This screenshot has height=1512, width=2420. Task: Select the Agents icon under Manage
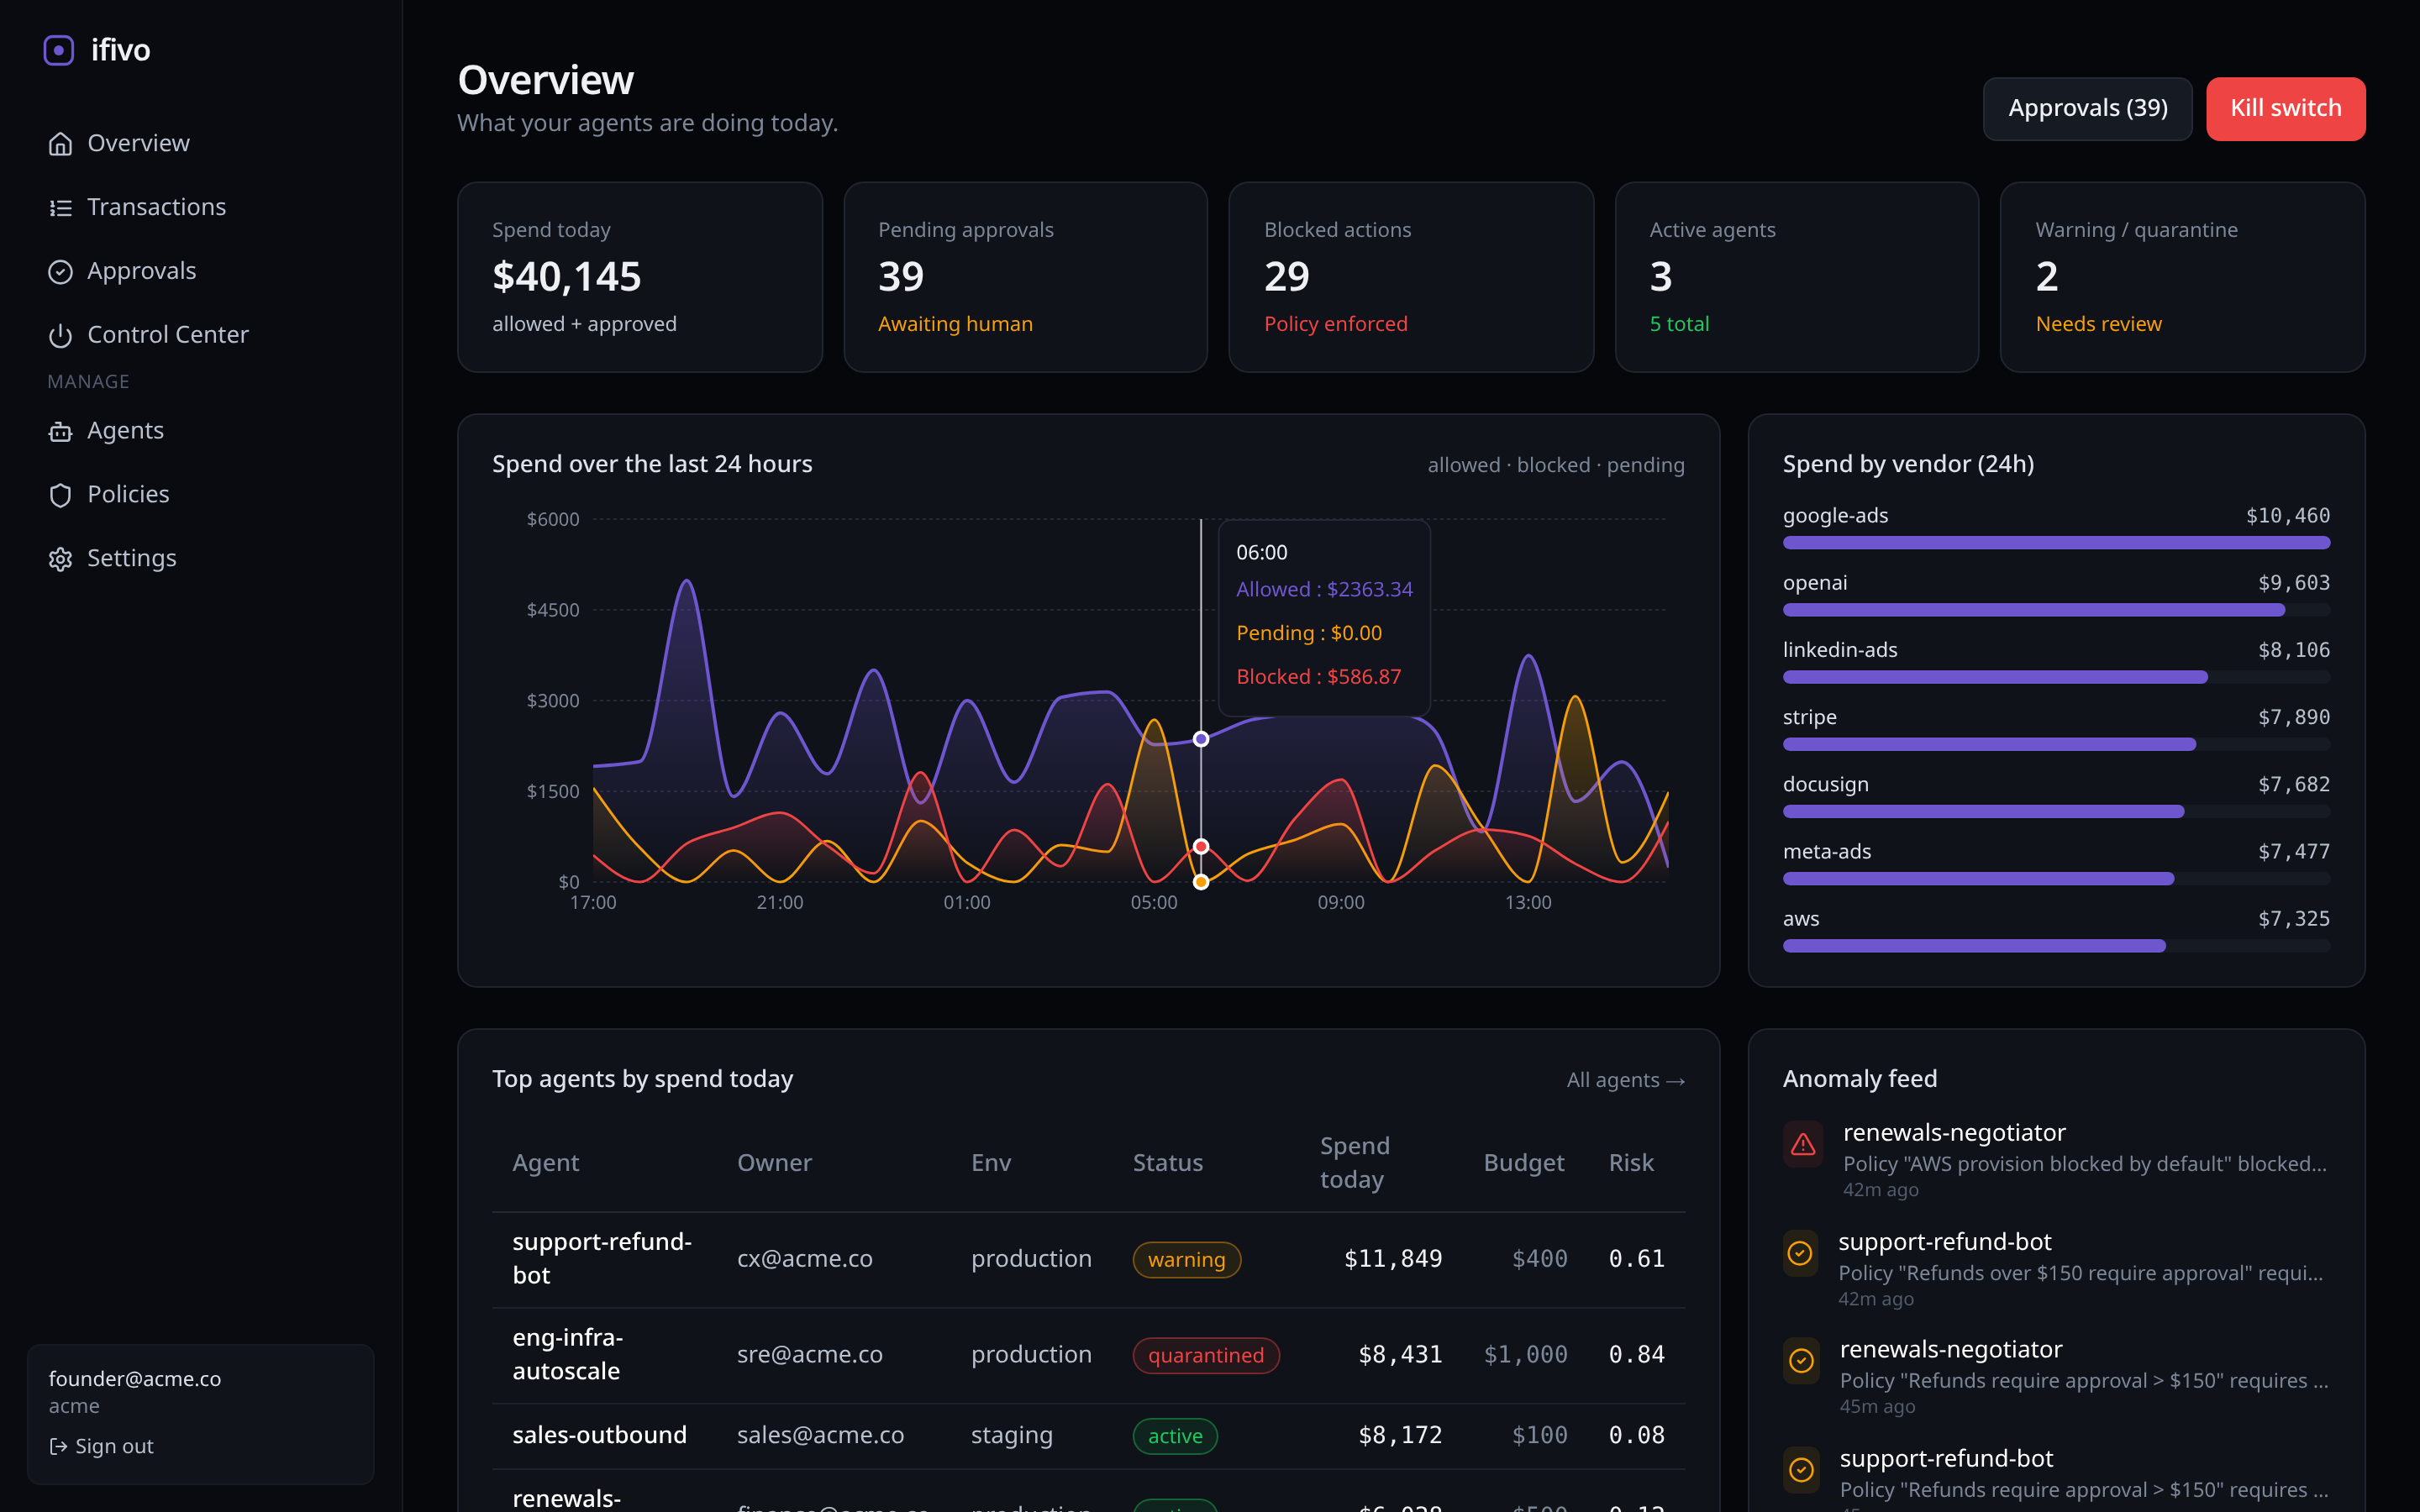tap(60, 430)
